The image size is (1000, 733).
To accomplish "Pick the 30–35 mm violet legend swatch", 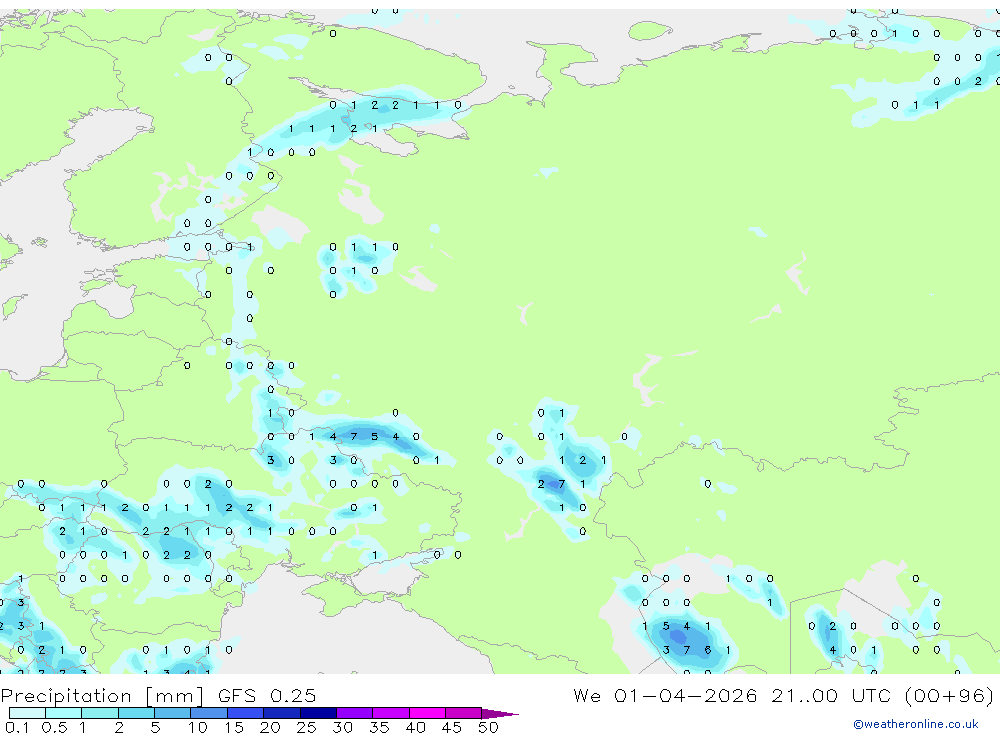I will tap(355, 713).
